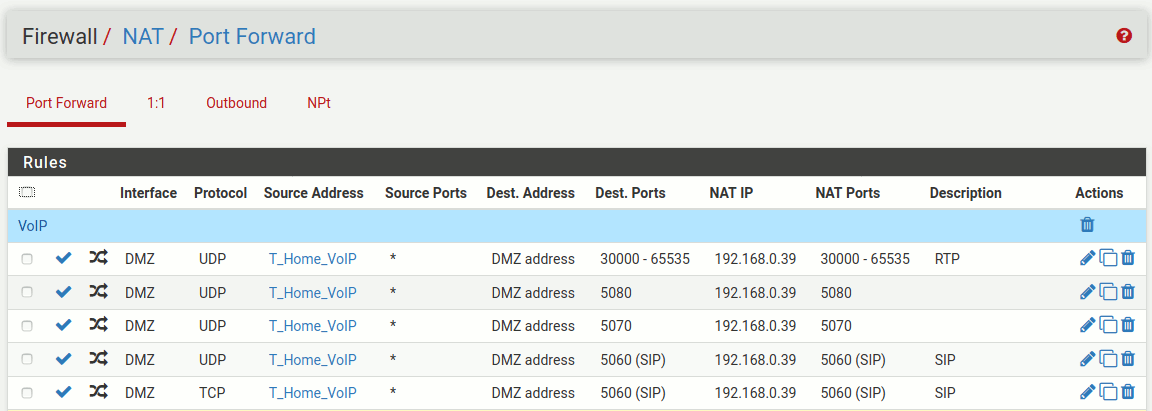Copy the port 5080 rule
The width and height of the screenshot is (1152, 411).
coord(1108,292)
